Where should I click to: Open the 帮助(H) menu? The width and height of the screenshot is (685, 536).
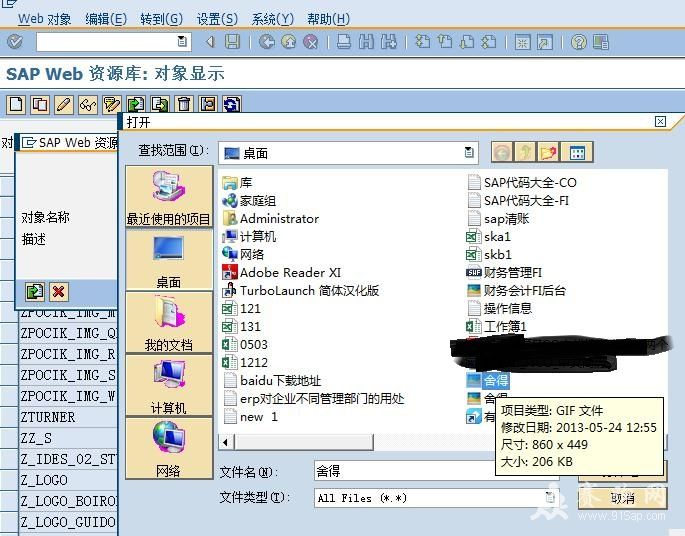(329, 19)
